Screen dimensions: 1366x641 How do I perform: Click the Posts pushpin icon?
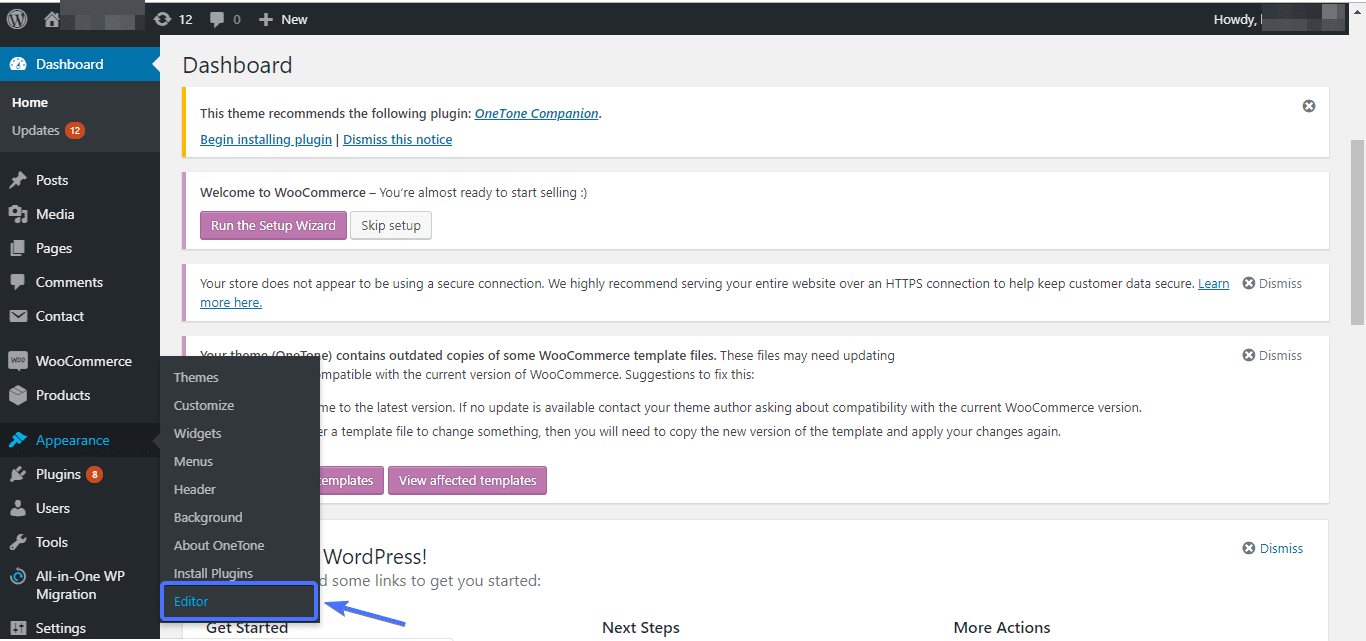tap(18, 180)
